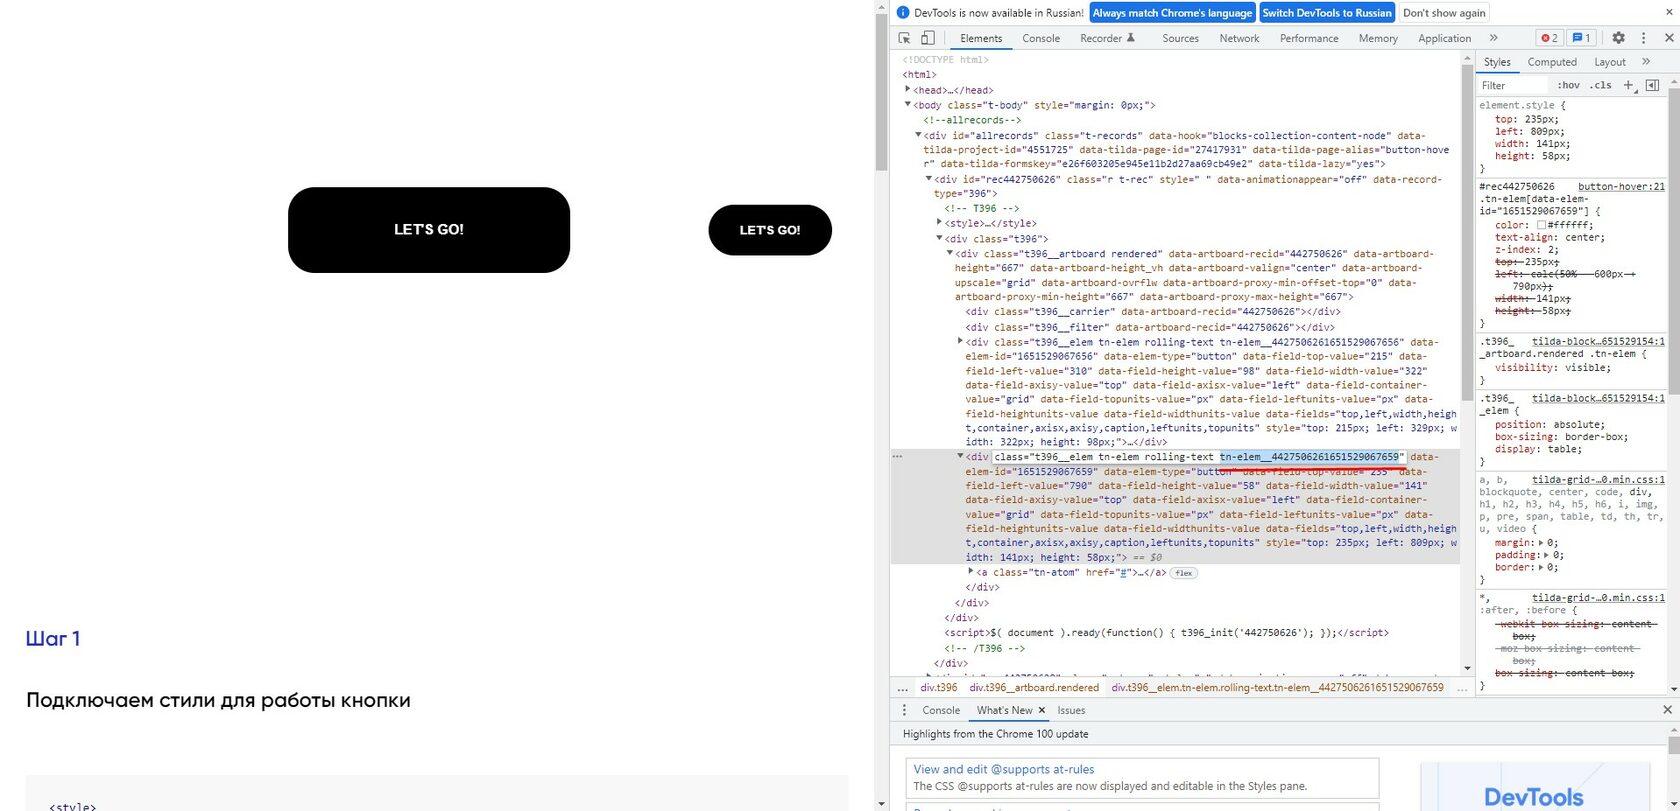
Task: Select the What's New drawer tab
Action: pos(1004,710)
